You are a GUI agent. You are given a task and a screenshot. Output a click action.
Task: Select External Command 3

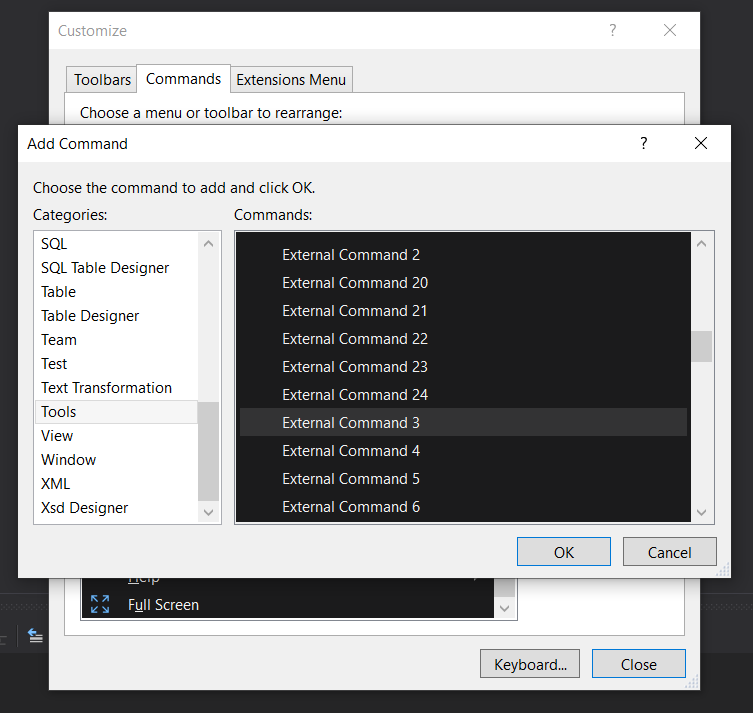pos(463,423)
